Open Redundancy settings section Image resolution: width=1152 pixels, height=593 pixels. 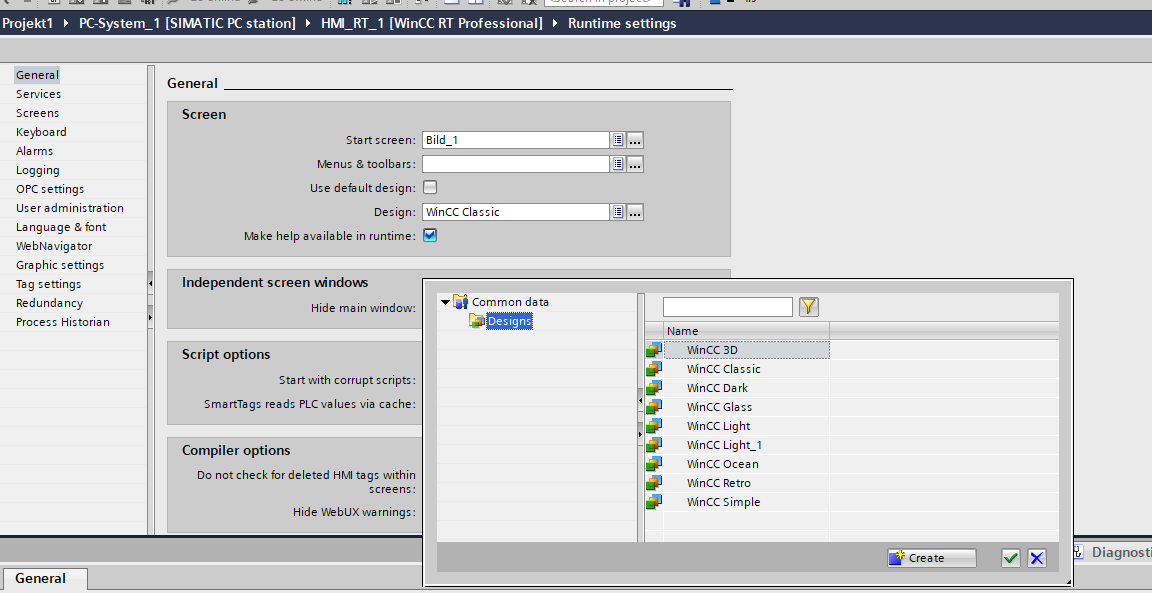point(49,303)
